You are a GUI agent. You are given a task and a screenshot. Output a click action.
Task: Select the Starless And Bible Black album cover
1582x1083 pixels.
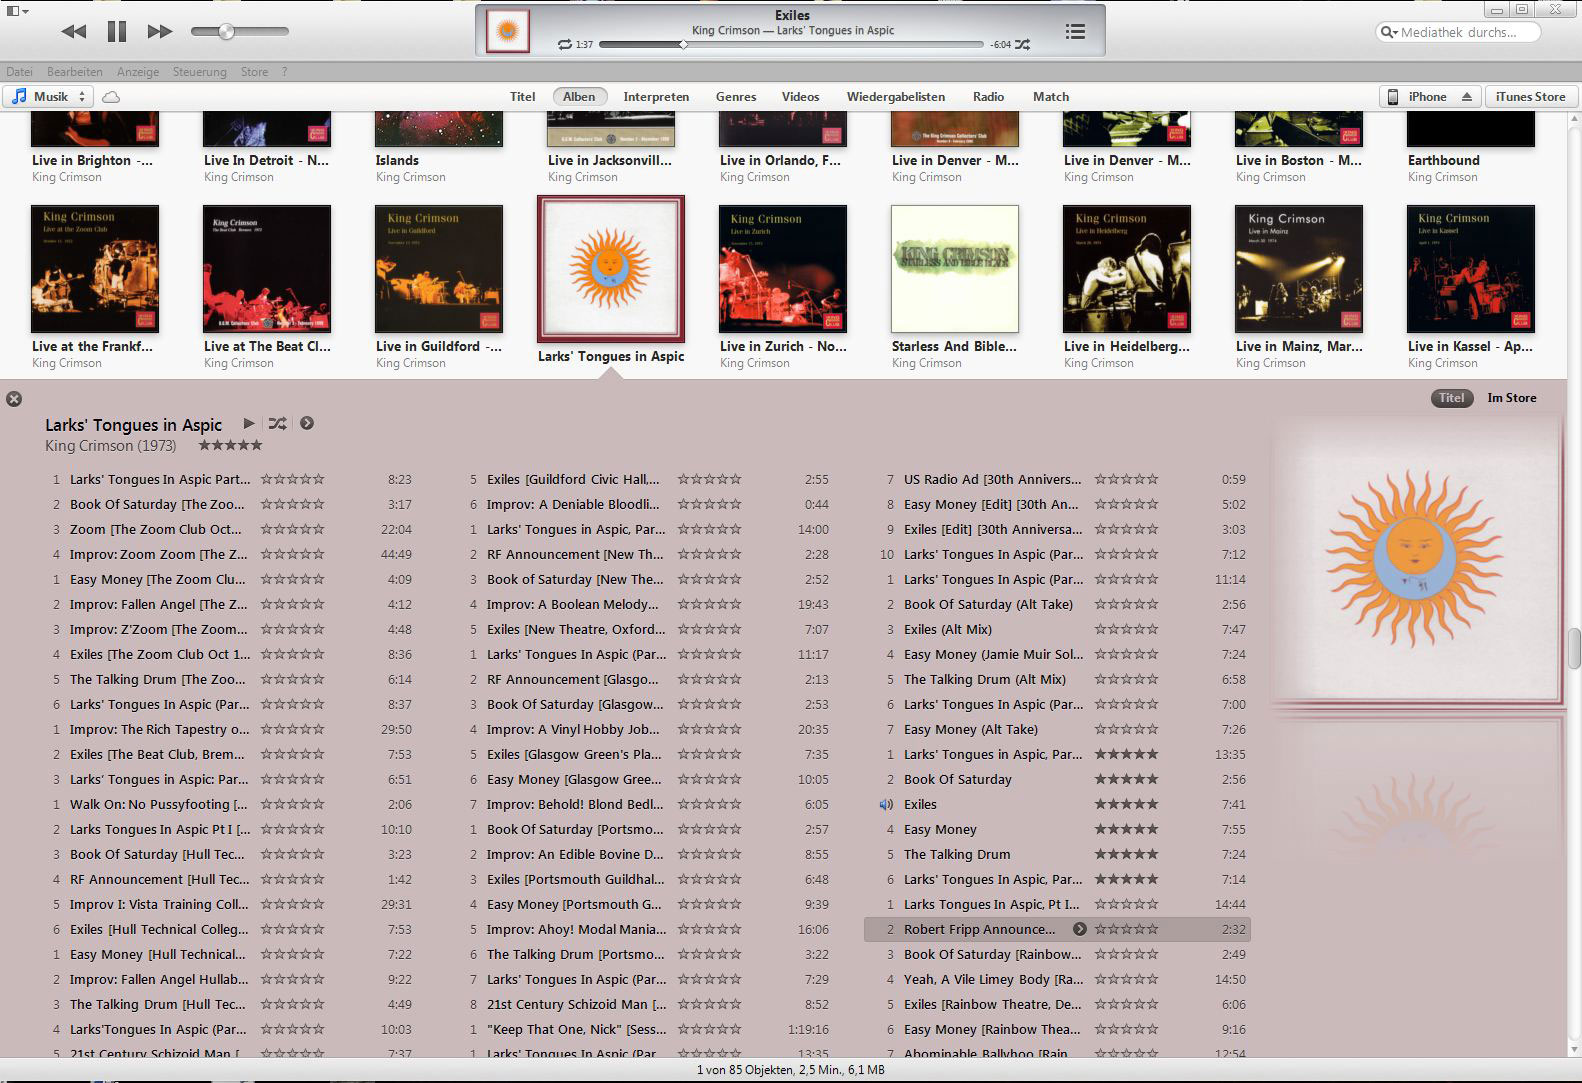955,269
